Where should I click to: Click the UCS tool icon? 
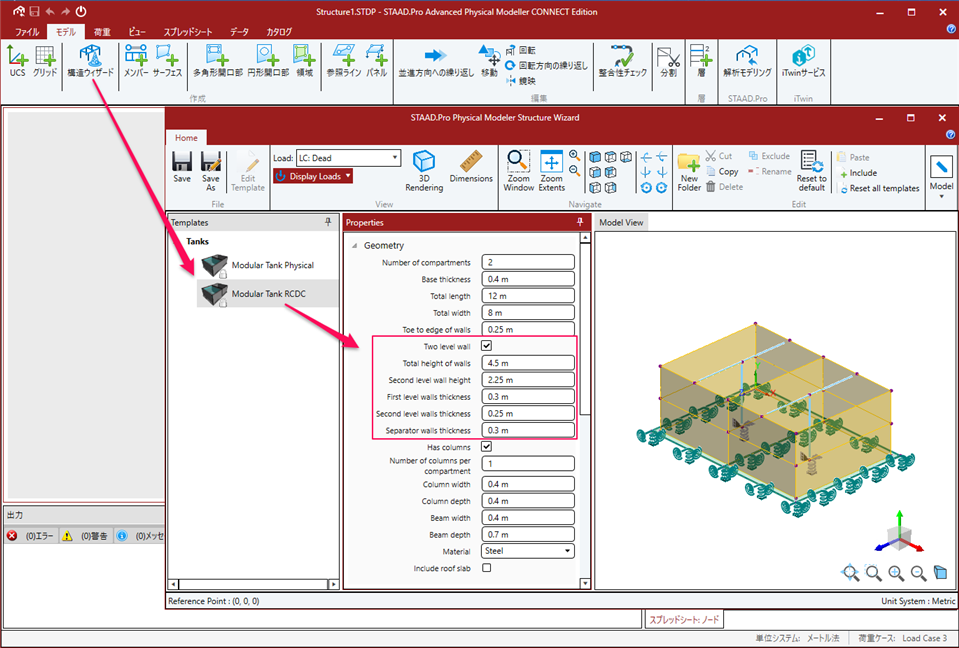(17, 61)
